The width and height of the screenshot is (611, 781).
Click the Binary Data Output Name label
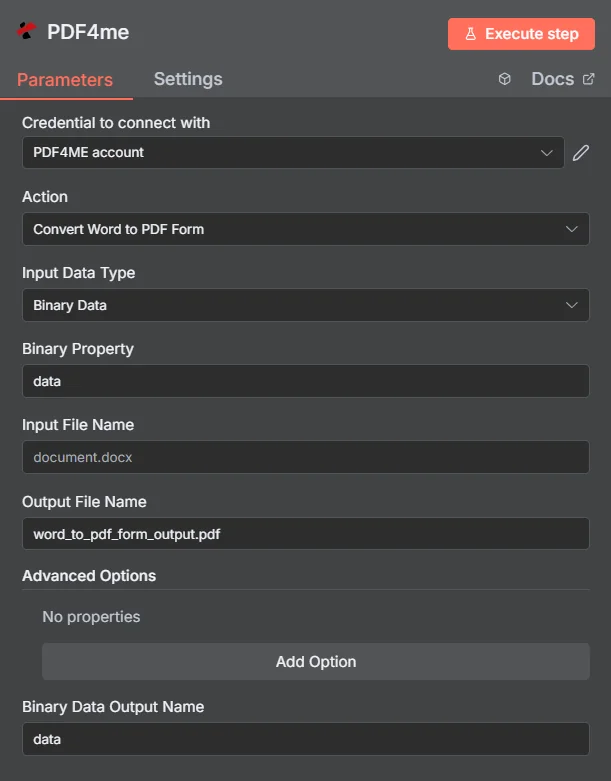(x=113, y=707)
